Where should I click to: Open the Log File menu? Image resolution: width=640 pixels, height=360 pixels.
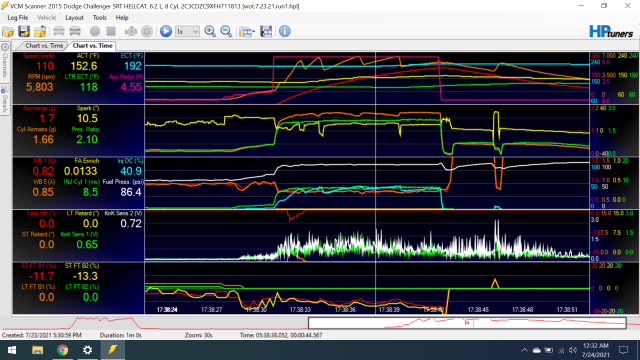[18, 18]
